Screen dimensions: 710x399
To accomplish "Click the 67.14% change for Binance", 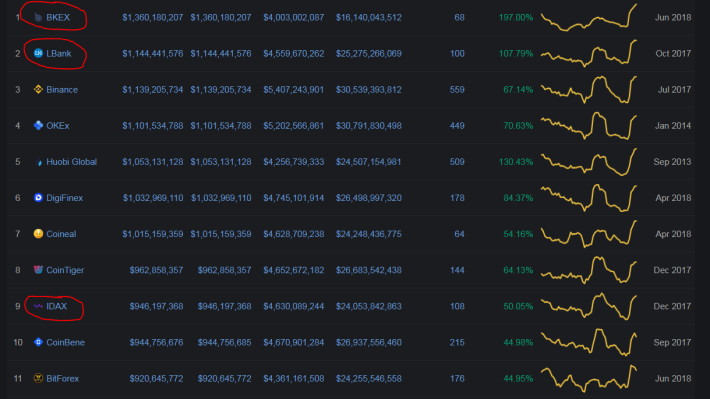I will [518, 90].
